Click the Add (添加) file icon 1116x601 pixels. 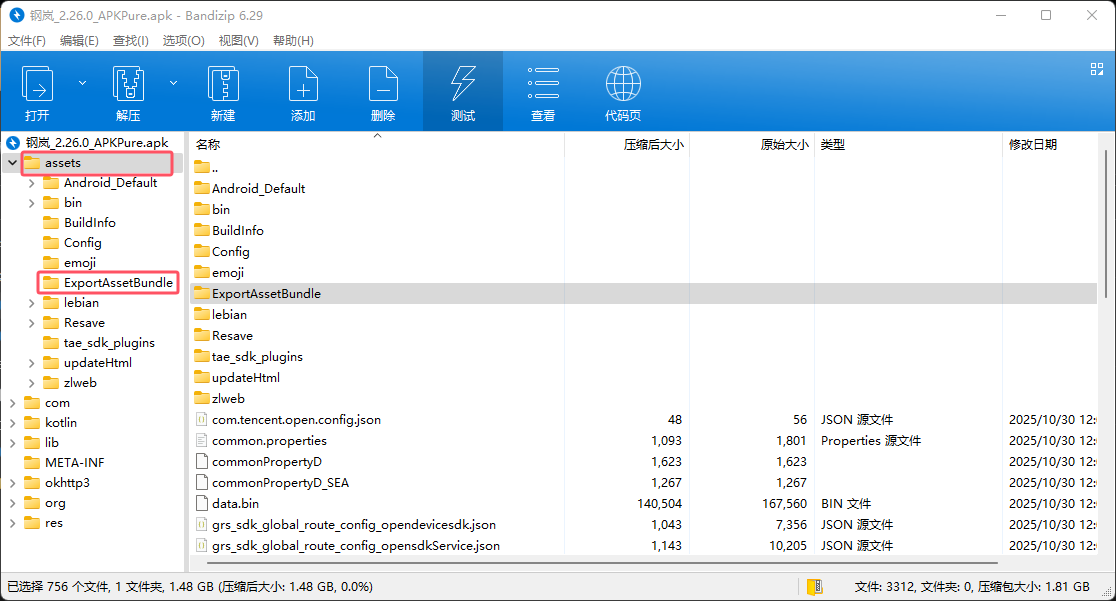(x=302, y=84)
